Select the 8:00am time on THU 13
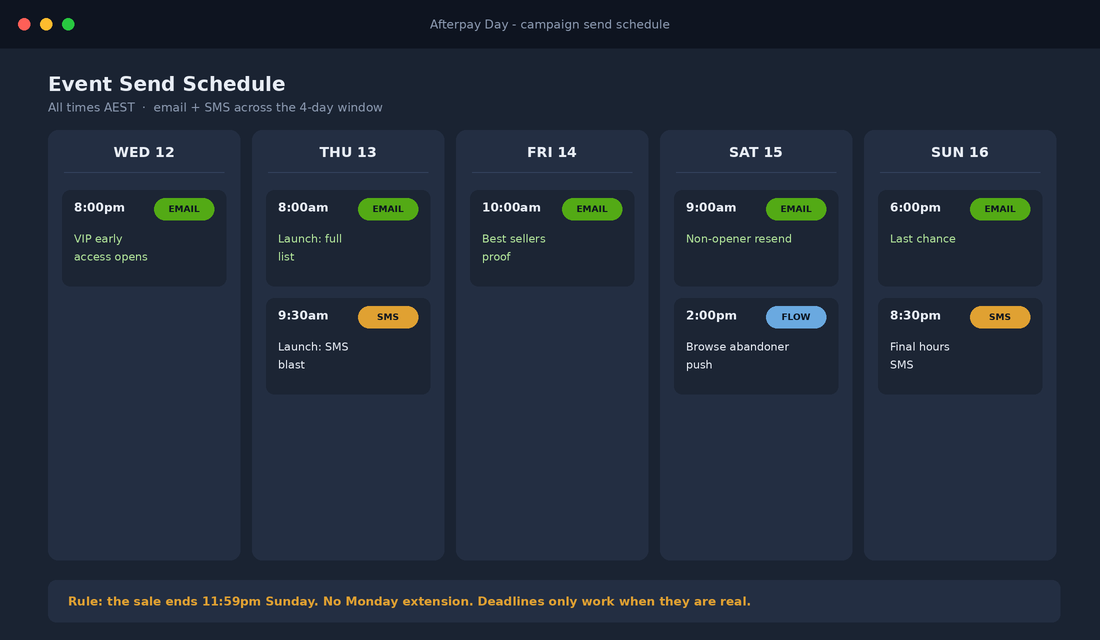Image resolution: width=1100 pixels, height=640 pixels. pos(303,208)
